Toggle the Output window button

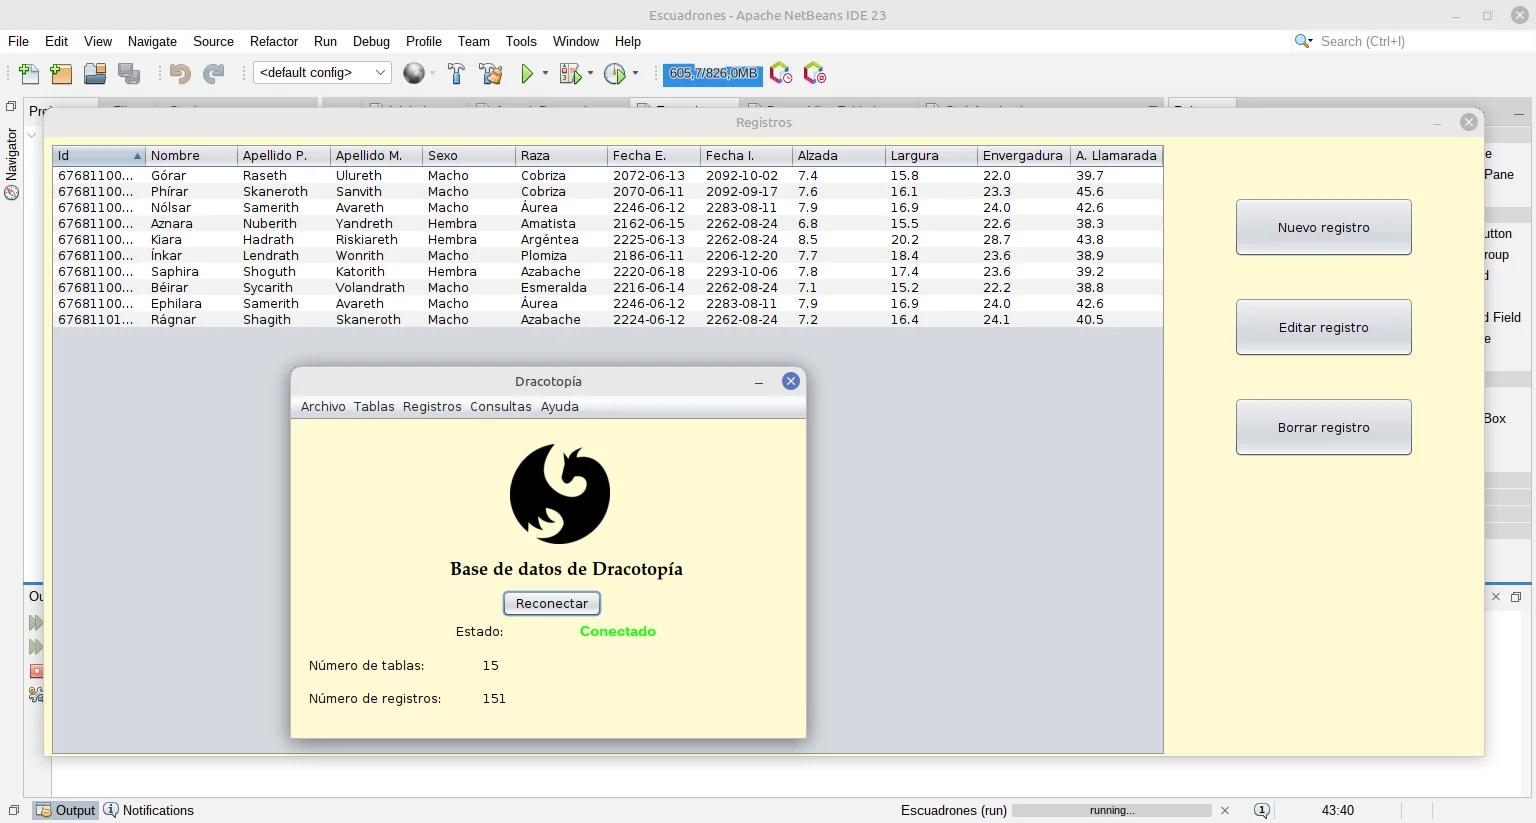(x=66, y=810)
